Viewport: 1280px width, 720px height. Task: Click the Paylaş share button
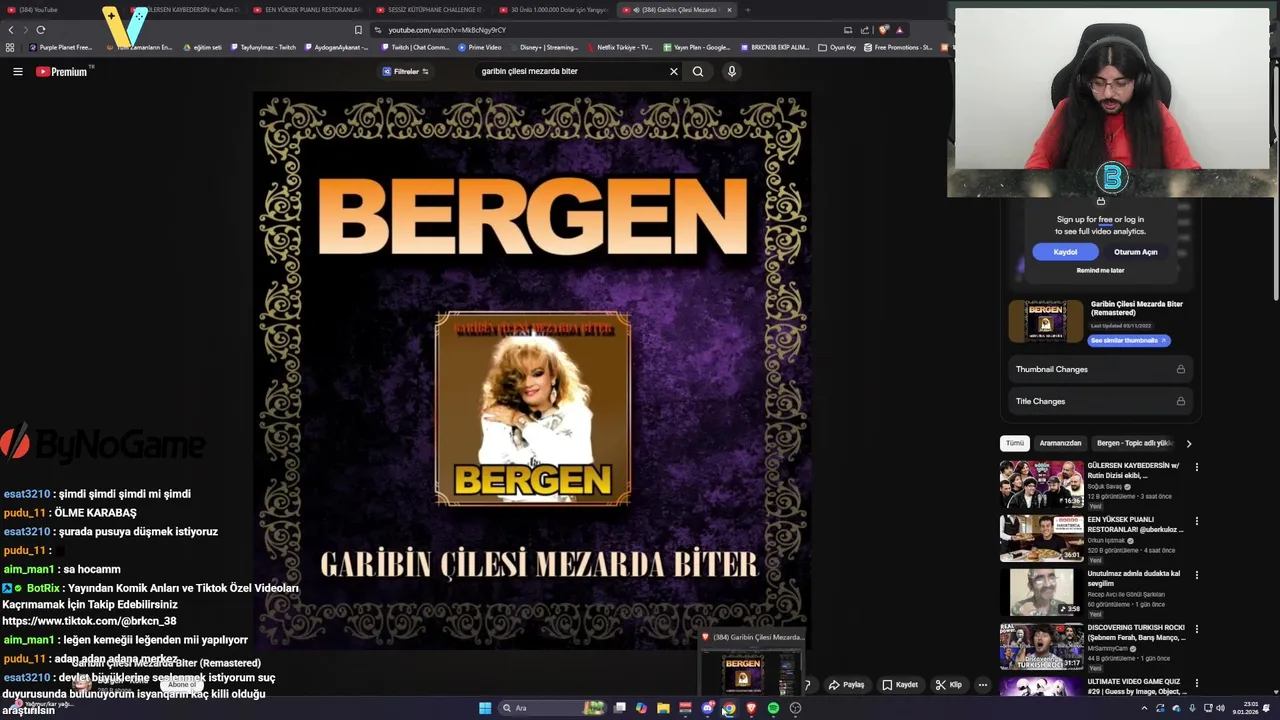coord(846,685)
